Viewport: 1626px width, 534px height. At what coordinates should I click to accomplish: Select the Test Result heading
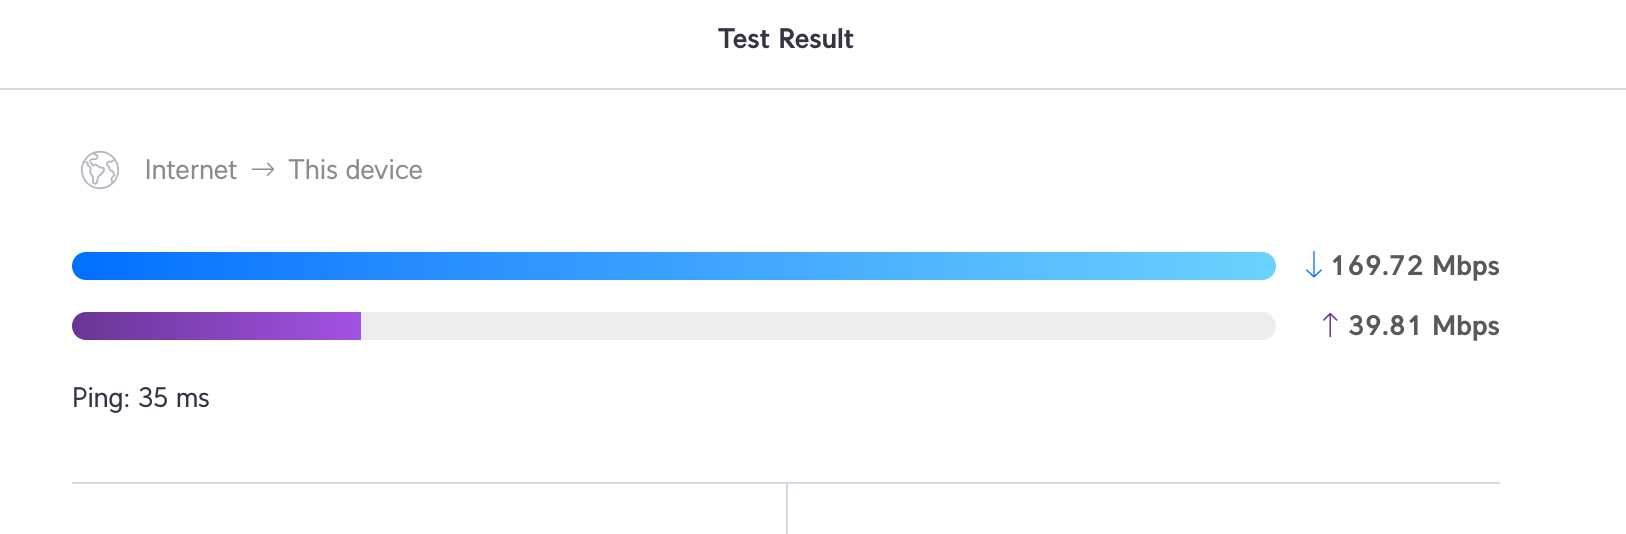786,39
